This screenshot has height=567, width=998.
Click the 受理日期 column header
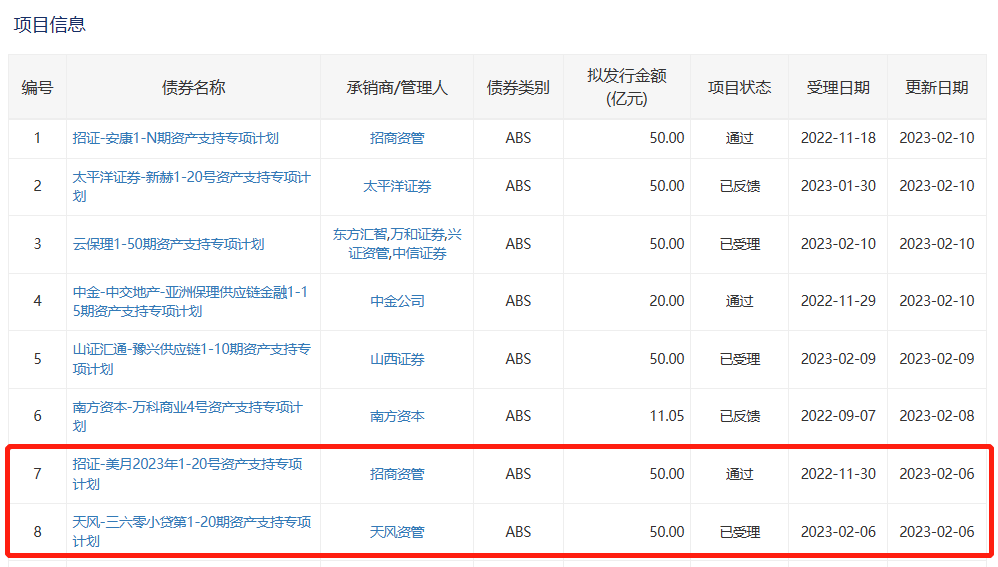[838, 88]
